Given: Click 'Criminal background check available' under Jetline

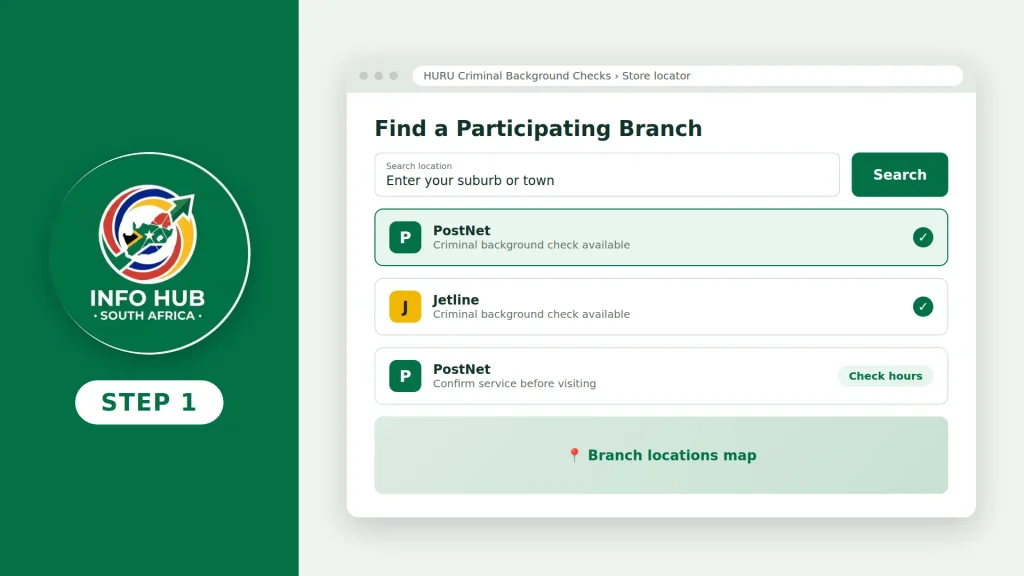Looking at the screenshot, I should pyautogui.click(x=532, y=314).
